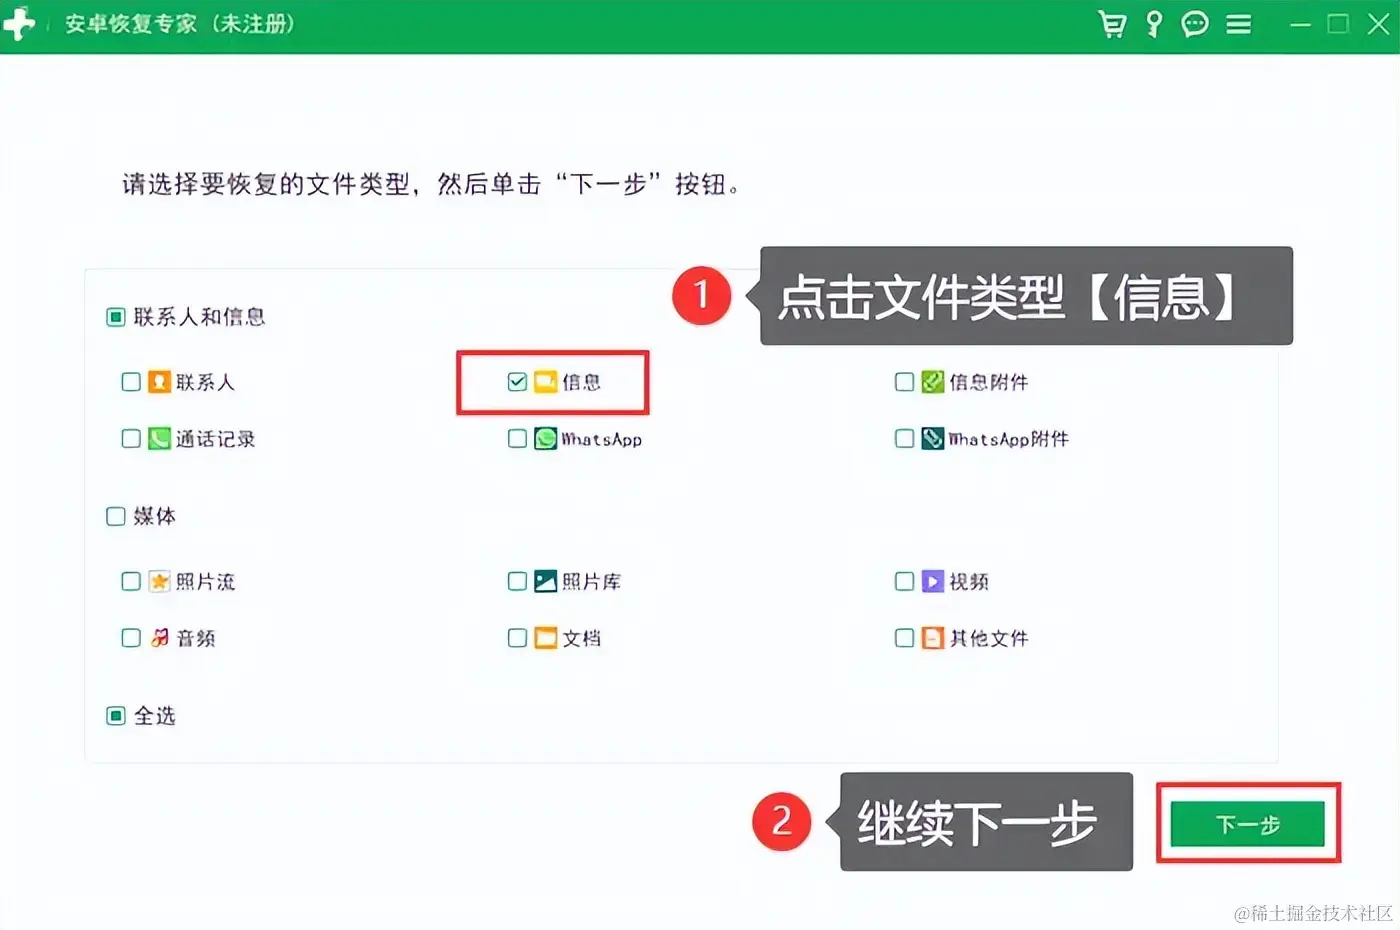Click the 音频 music note icon

click(x=159, y=638)
